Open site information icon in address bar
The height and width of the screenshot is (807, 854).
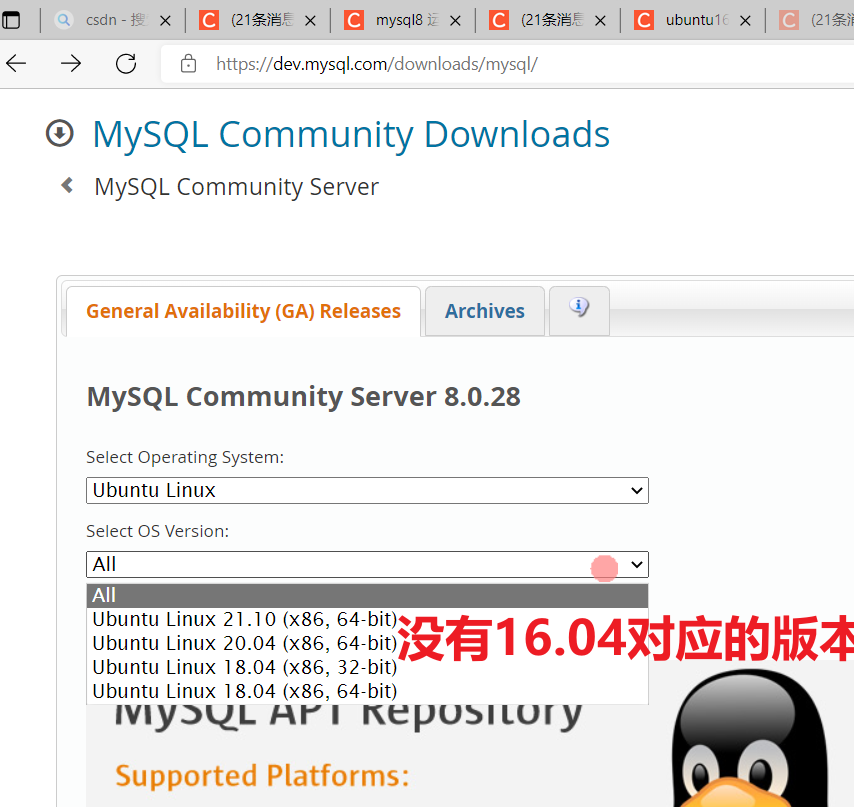click(186, 63)
